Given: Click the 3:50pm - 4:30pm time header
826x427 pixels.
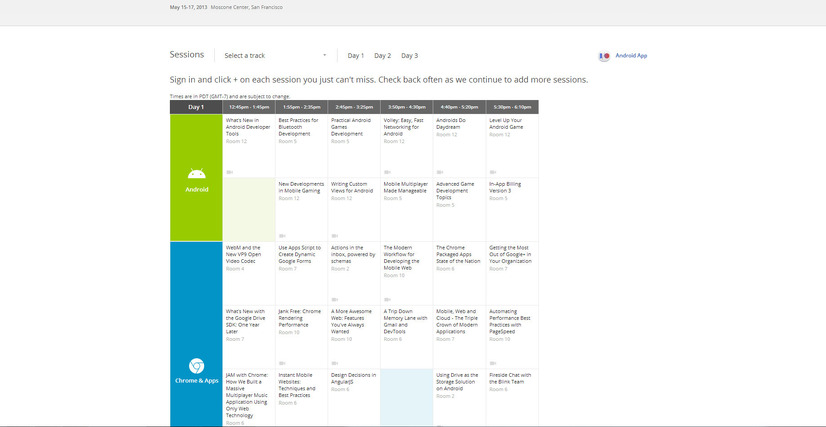Looking at the screenshot, I should 407,107.
